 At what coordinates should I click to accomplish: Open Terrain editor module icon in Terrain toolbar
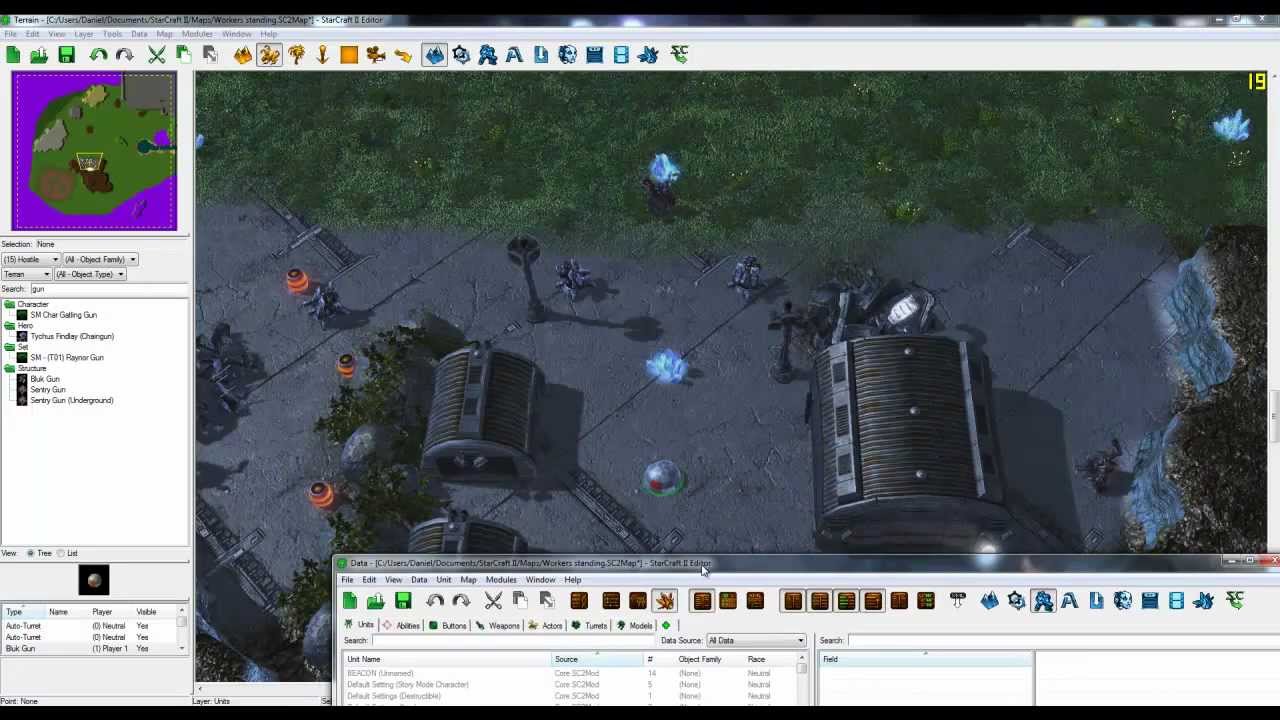(434, 55)
